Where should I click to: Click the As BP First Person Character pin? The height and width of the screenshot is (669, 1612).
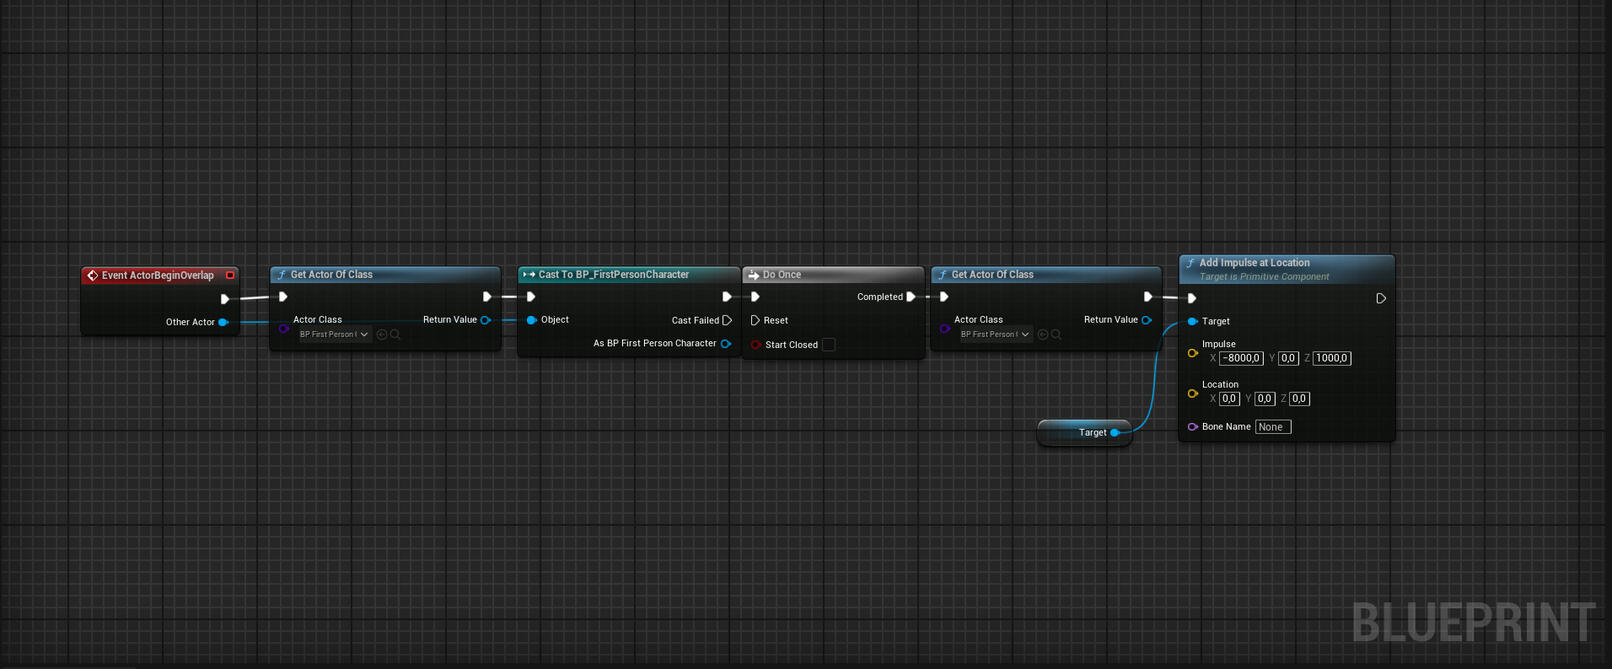click(x=726, y=344)
